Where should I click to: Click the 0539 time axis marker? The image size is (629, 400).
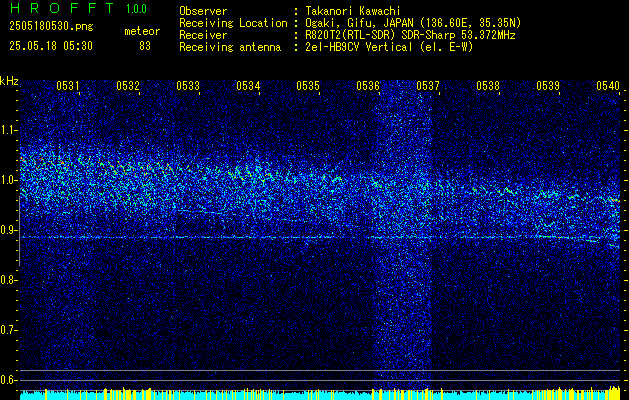coord(548,85)
